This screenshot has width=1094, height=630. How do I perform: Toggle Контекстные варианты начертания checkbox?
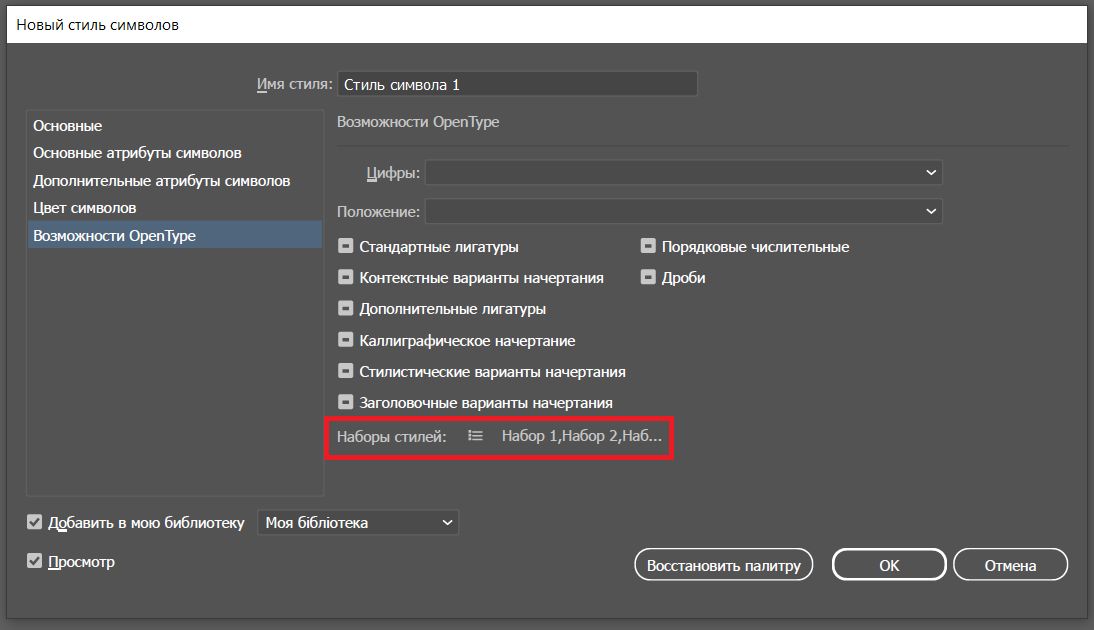(x=346, y=277)
